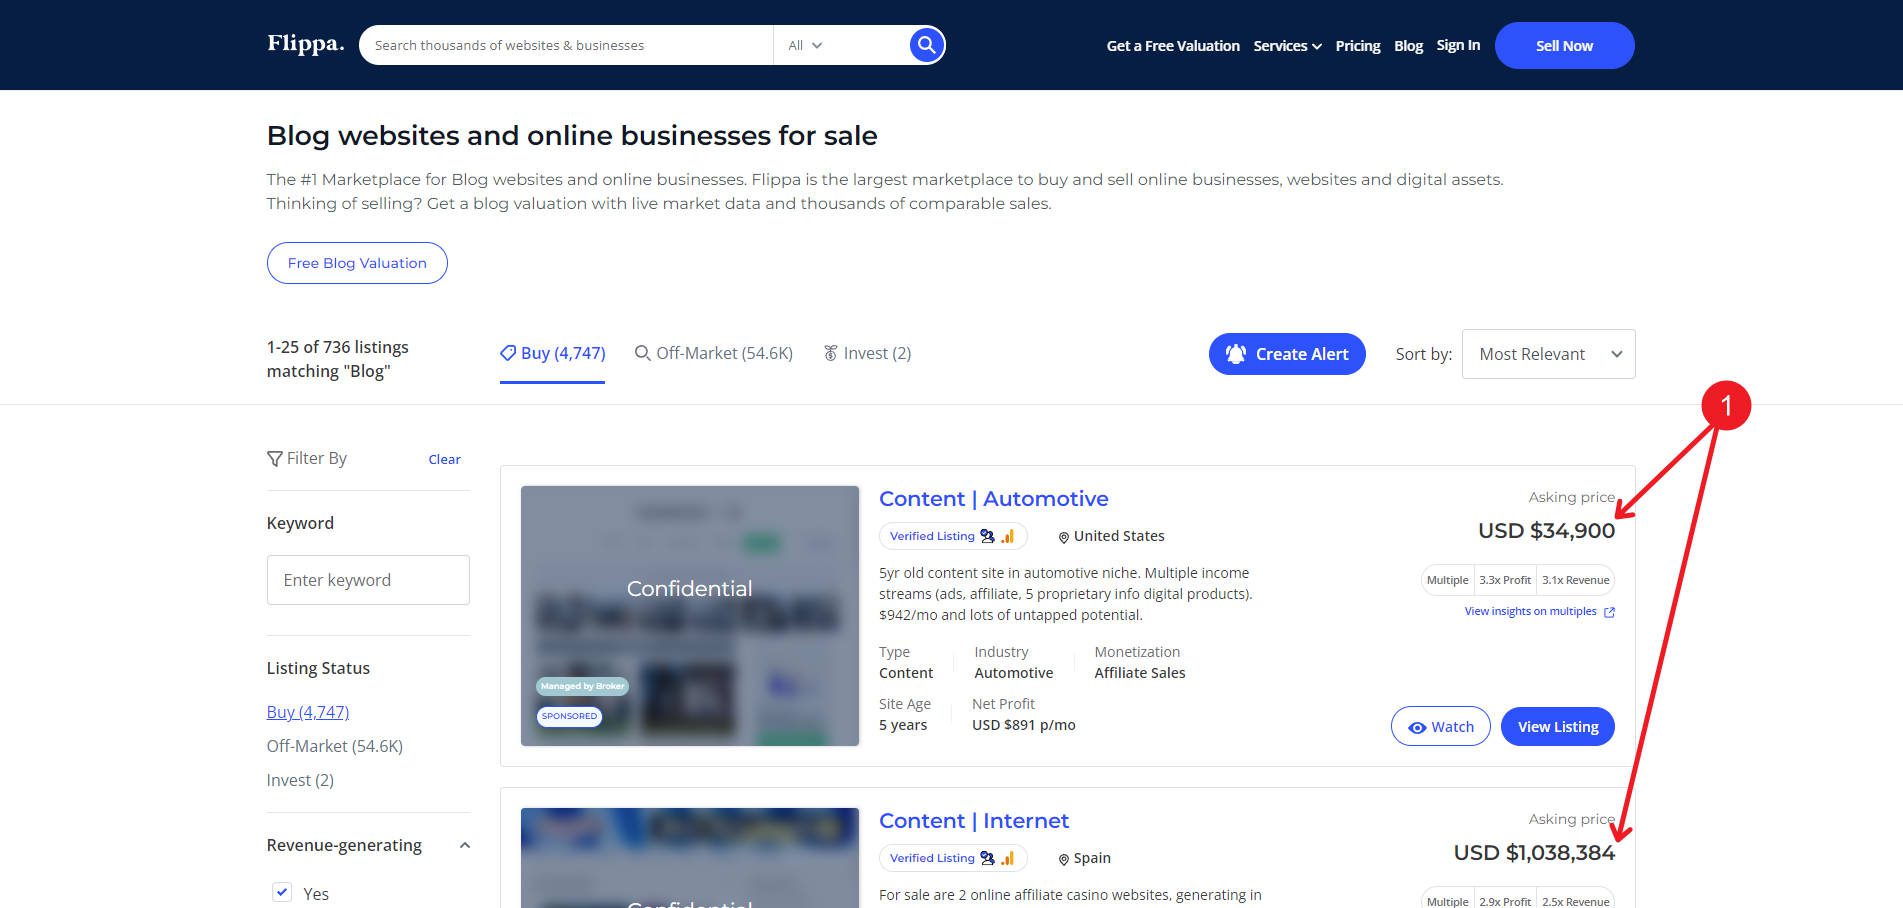Open the Services menu

tap(1287, 45)
